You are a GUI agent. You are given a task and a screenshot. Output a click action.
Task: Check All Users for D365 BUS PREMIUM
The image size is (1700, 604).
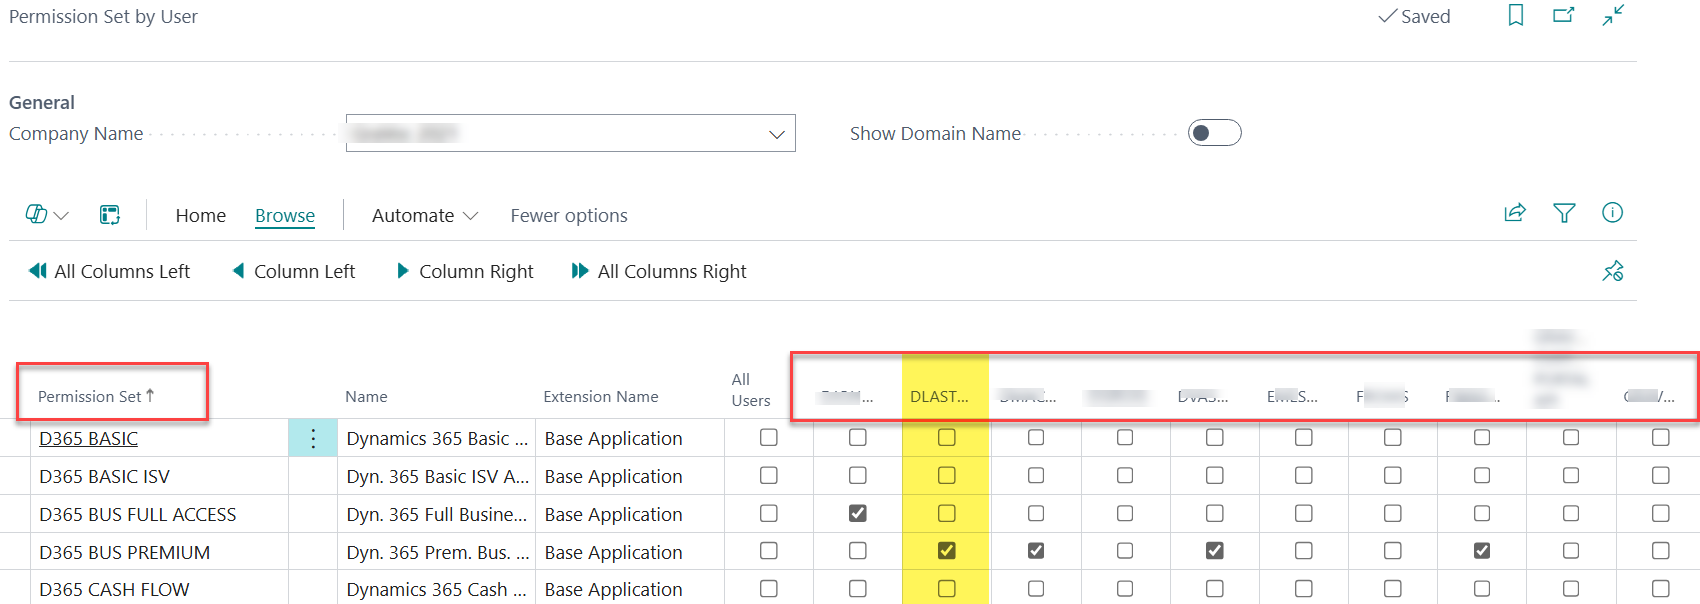(768, 551)
